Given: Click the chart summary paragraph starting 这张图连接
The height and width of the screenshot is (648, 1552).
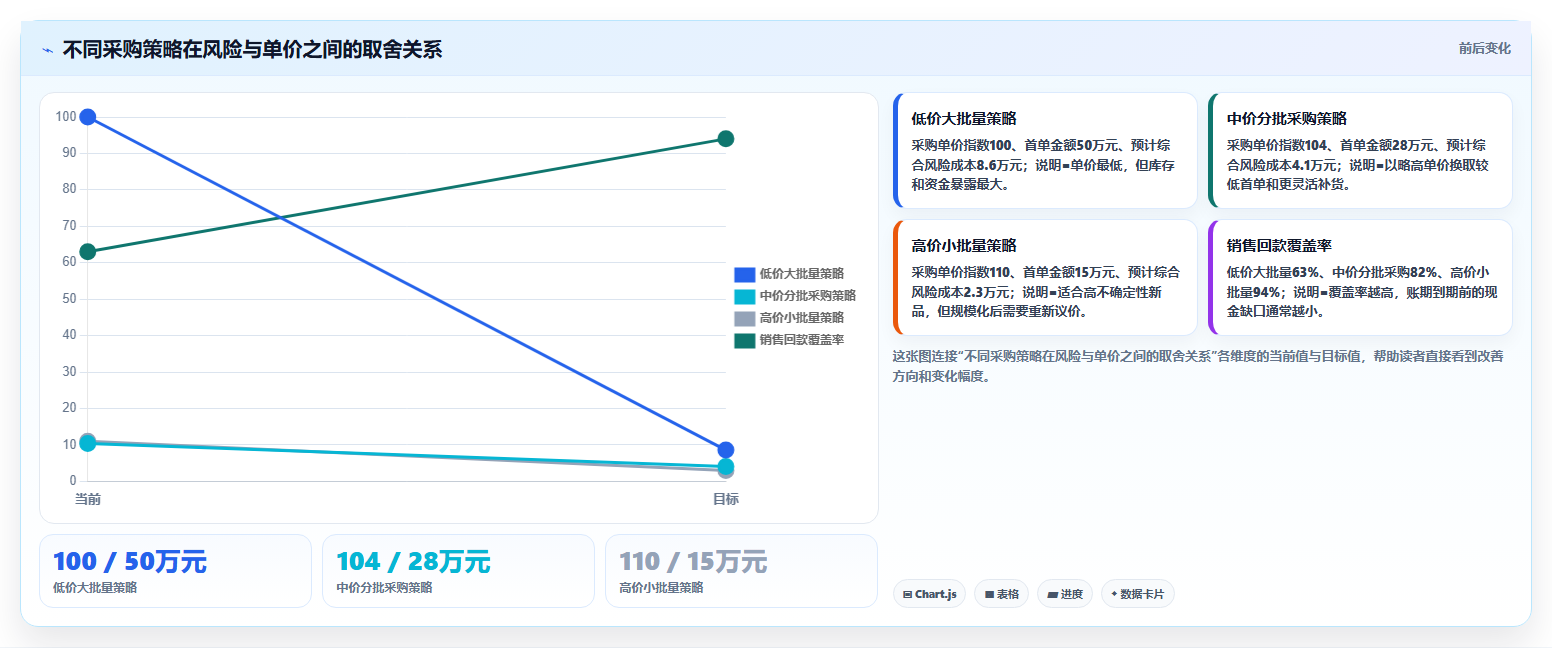Looking at the screenshot, I should 1198,366.
